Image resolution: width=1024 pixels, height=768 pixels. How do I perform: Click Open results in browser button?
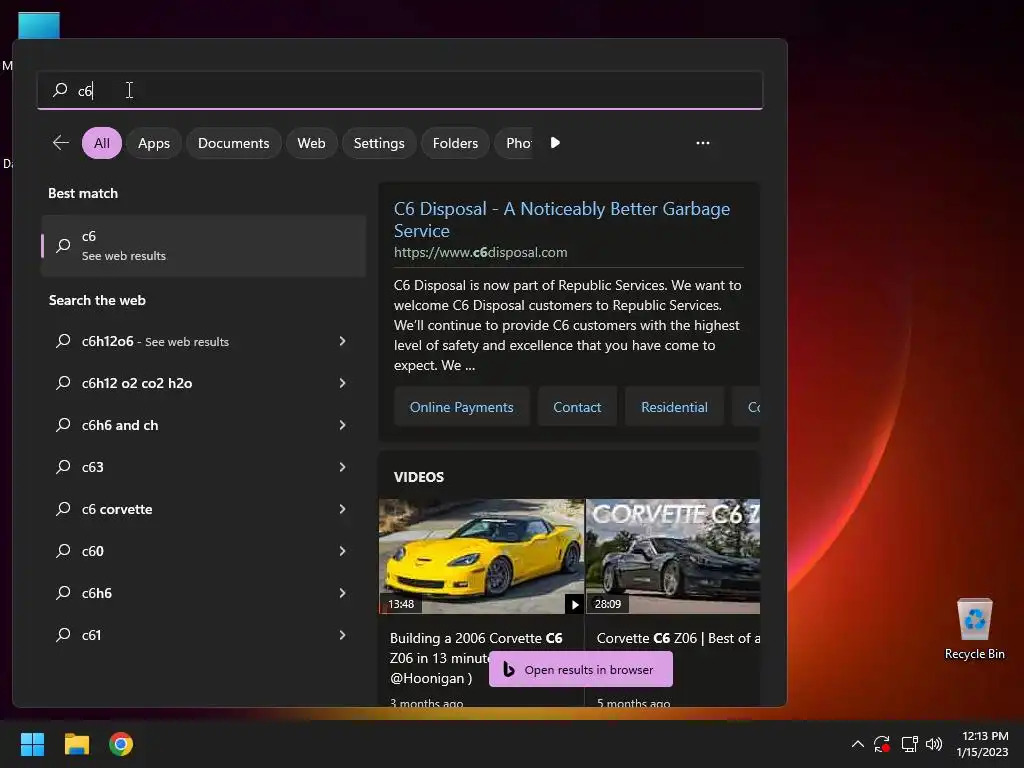[581, 669]
